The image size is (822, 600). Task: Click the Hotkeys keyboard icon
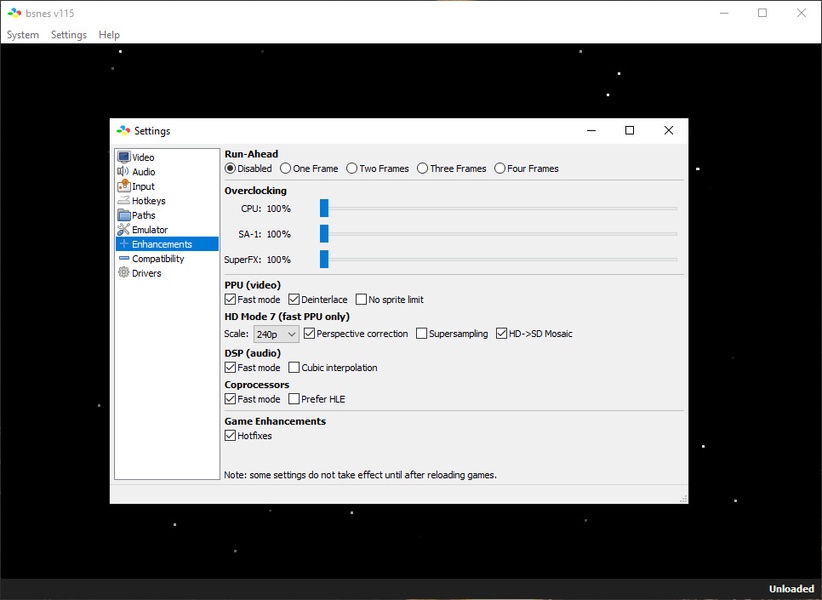pyautogui.click(x=124, y=201)
